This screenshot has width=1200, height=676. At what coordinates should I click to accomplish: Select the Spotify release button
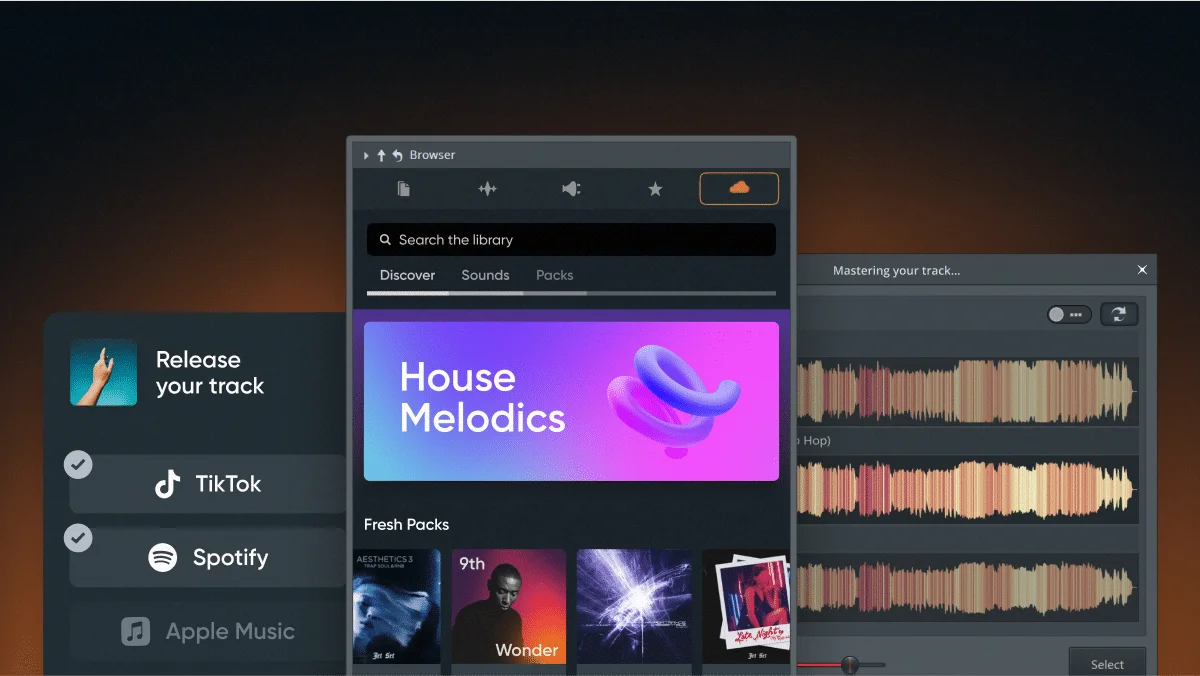208,558
